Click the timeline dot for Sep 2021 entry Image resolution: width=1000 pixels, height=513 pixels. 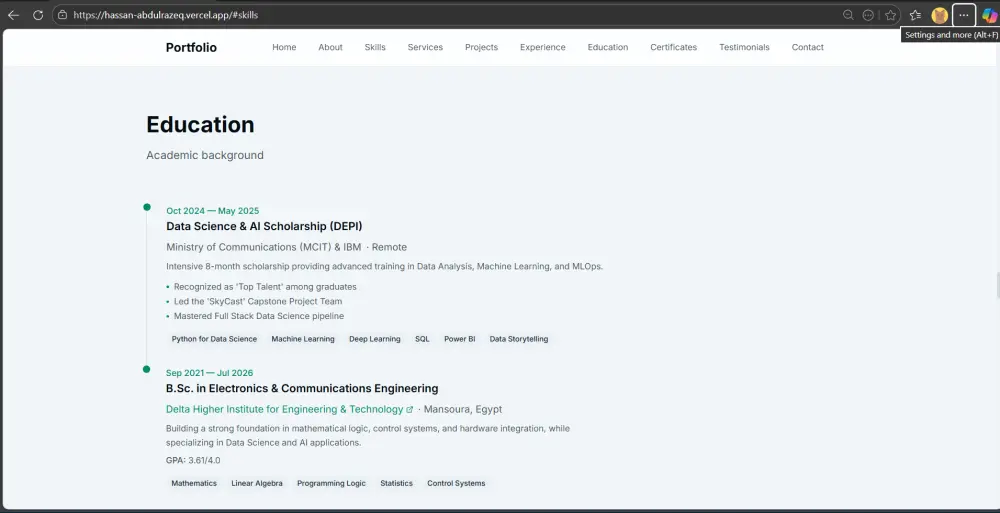[147, 369]
